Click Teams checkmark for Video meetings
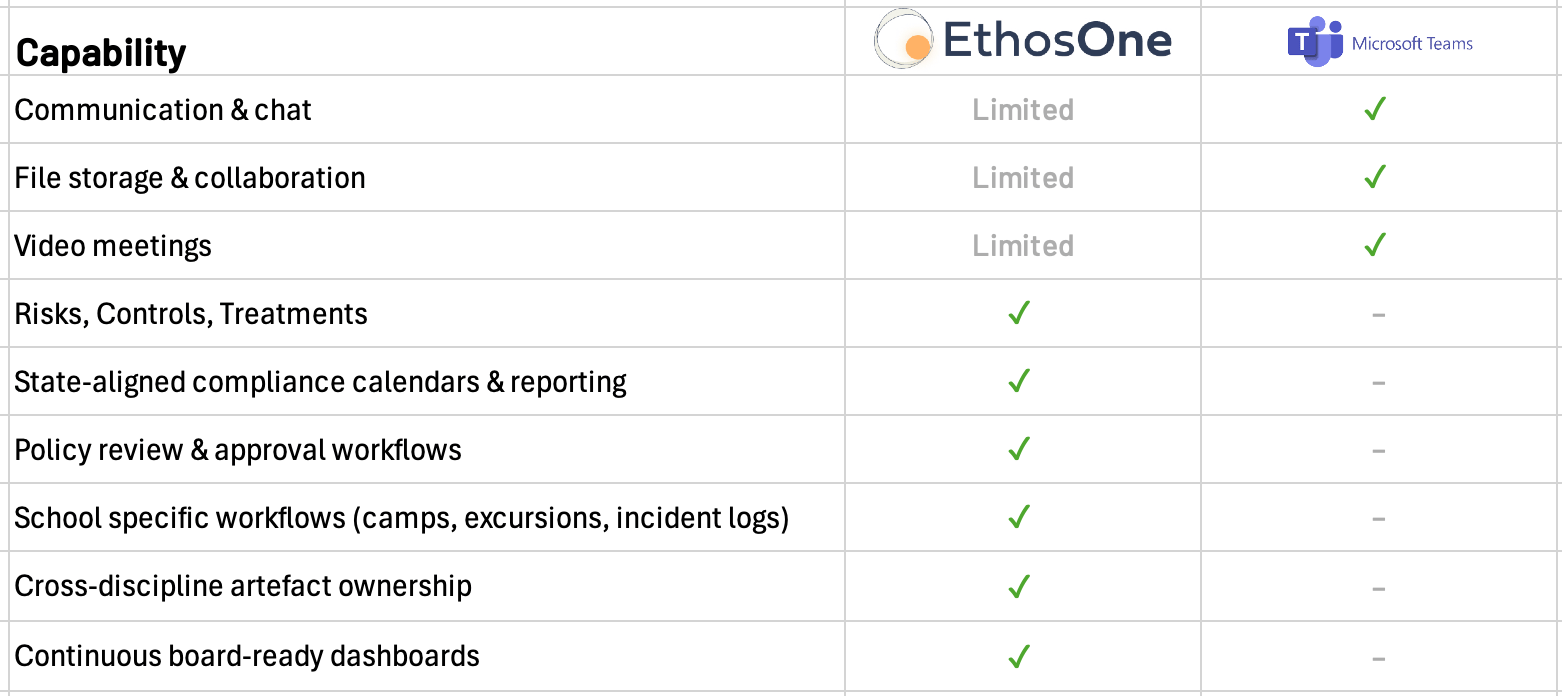1562x696 pixels. click(x=1375, y=245)
